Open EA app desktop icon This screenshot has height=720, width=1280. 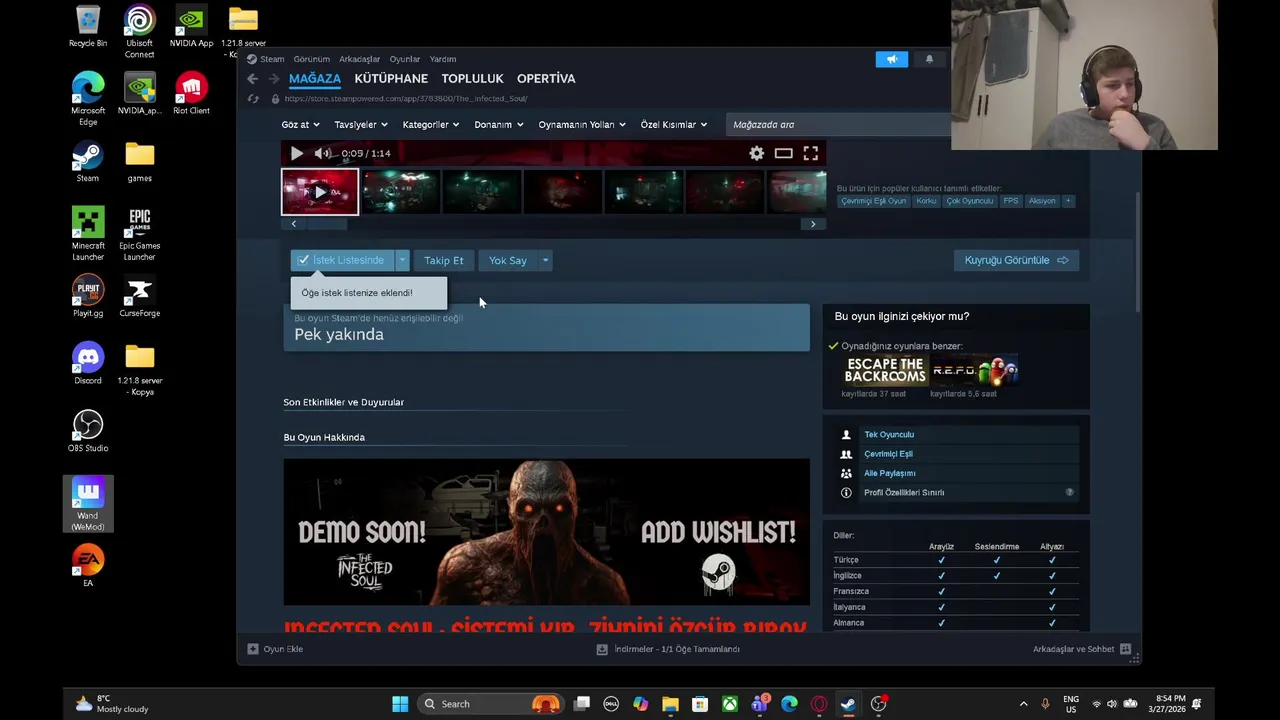(88, 565)
